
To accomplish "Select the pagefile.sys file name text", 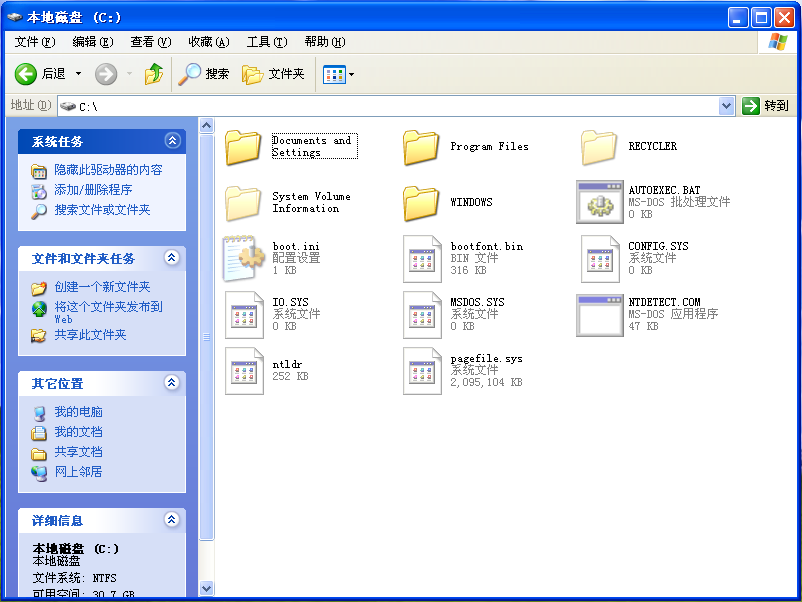I will pyautogui.click(x=486, y=359).
